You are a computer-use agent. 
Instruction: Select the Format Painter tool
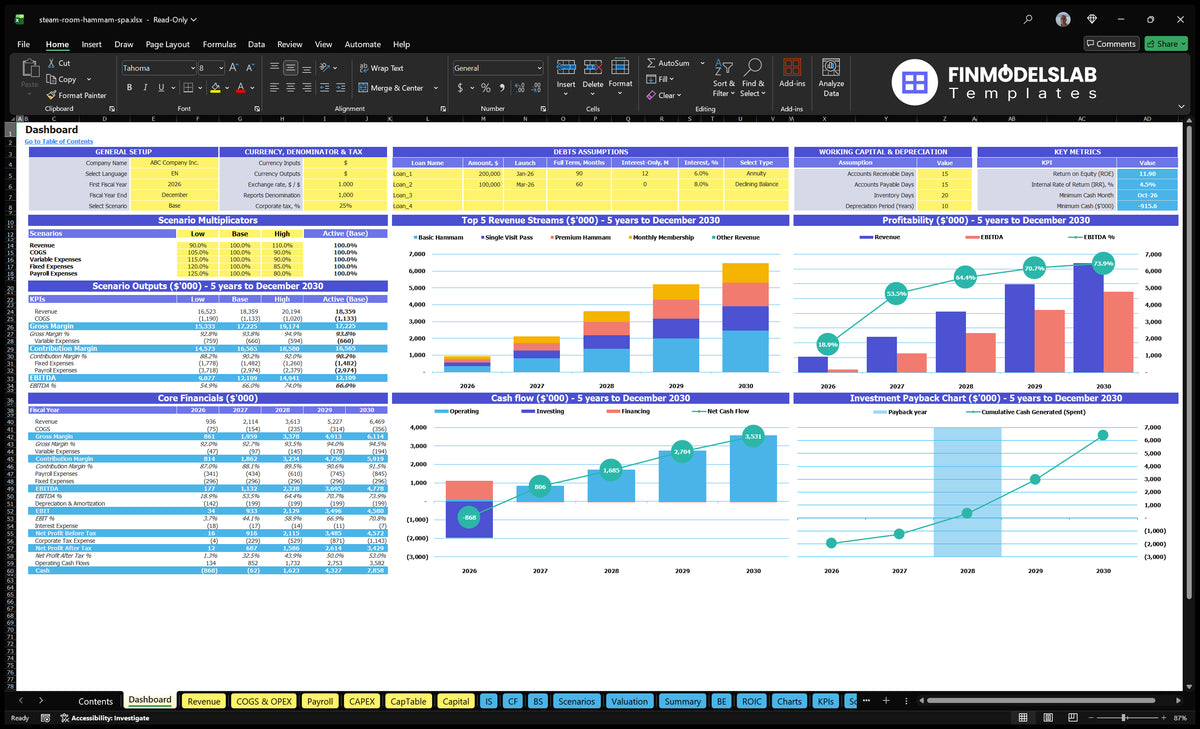tap(76, 95)
